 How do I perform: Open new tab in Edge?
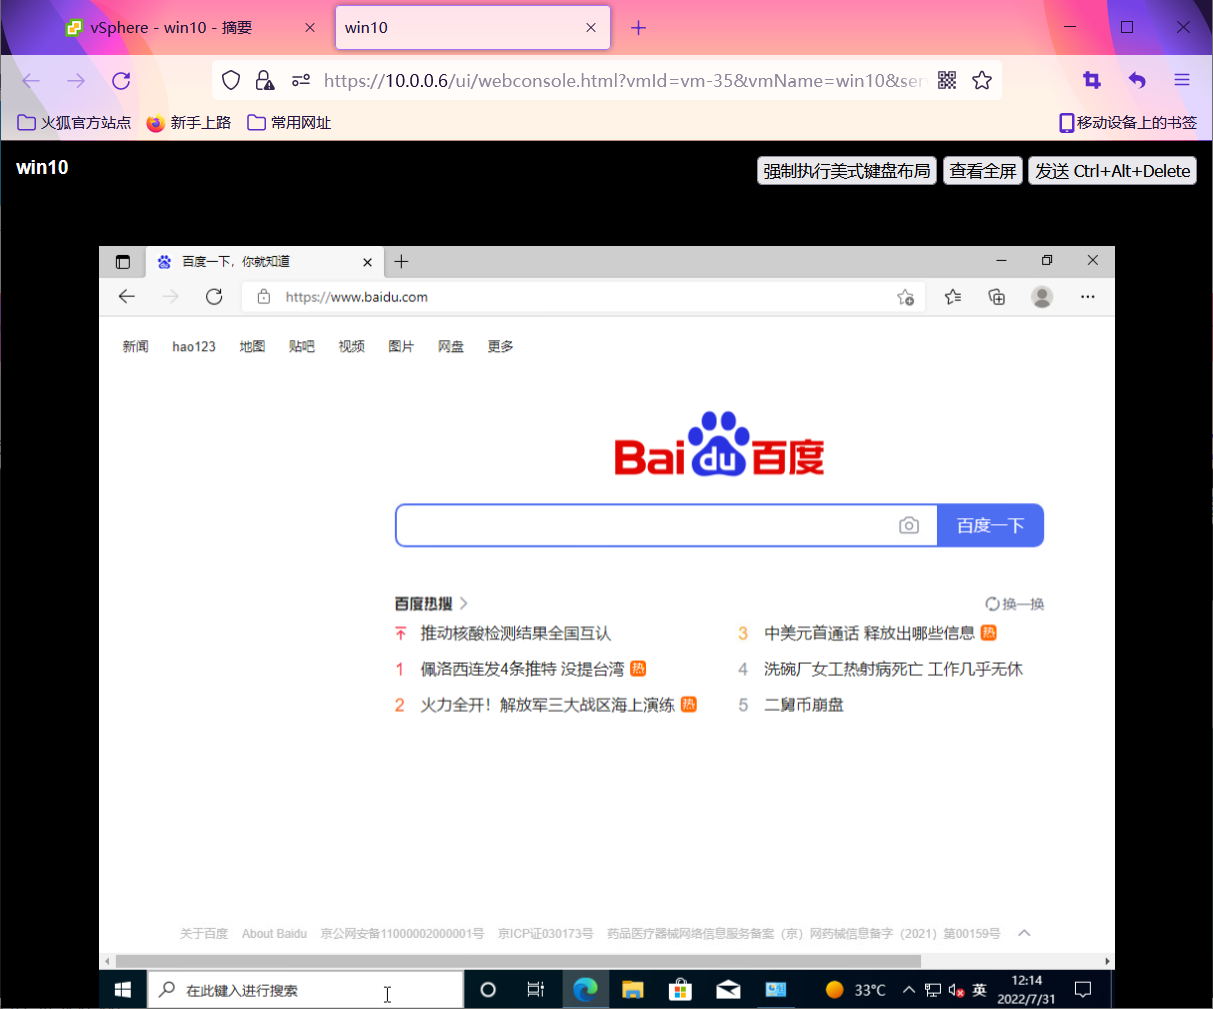[401, 262]
